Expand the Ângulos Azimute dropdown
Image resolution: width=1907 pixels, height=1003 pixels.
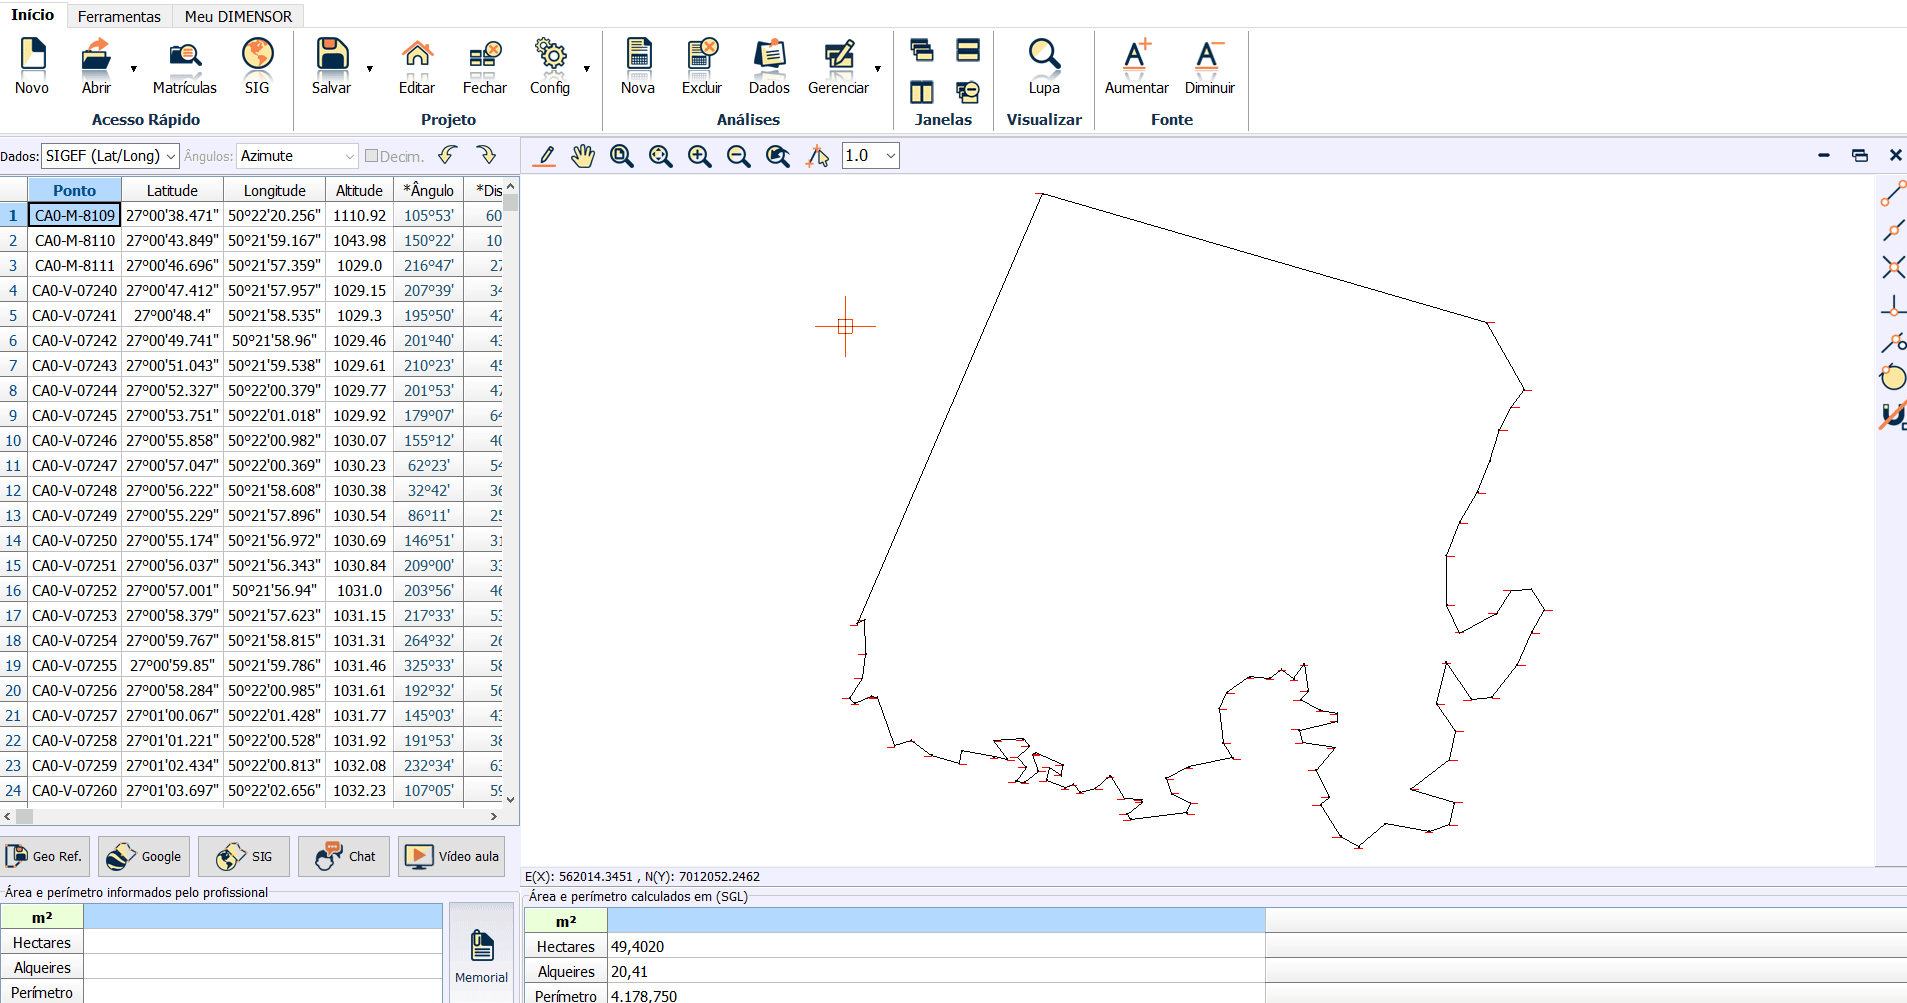[x=297, y=156]
